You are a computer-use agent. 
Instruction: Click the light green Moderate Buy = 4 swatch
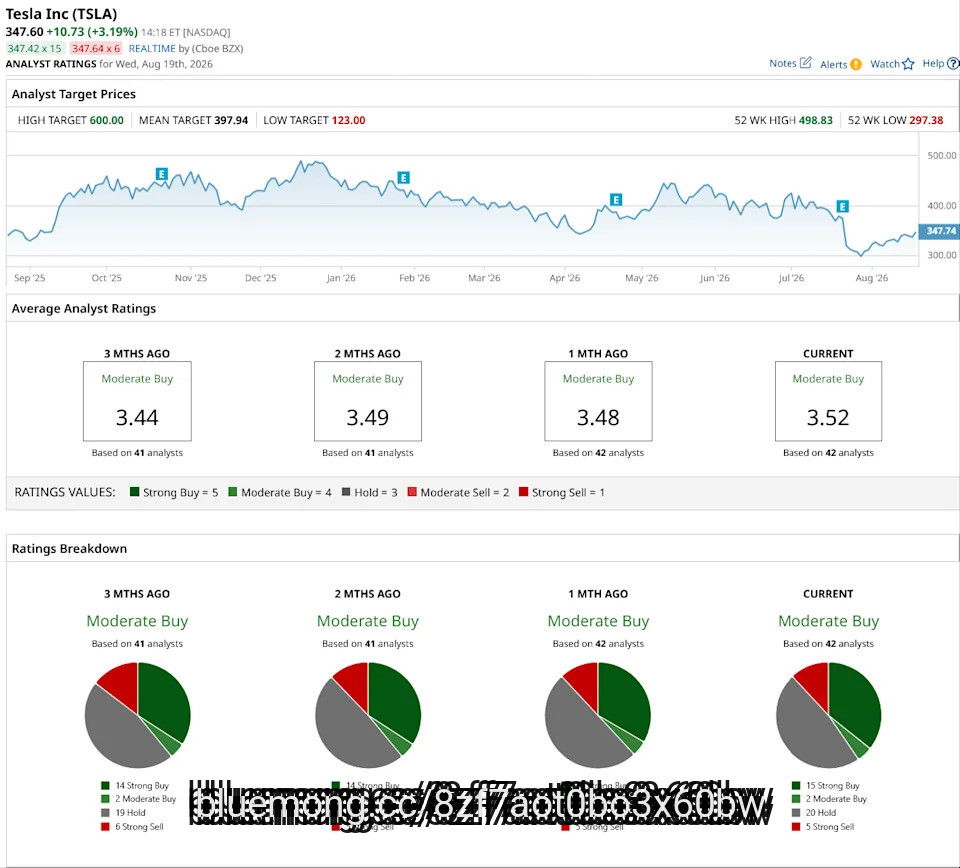point(233,492)
